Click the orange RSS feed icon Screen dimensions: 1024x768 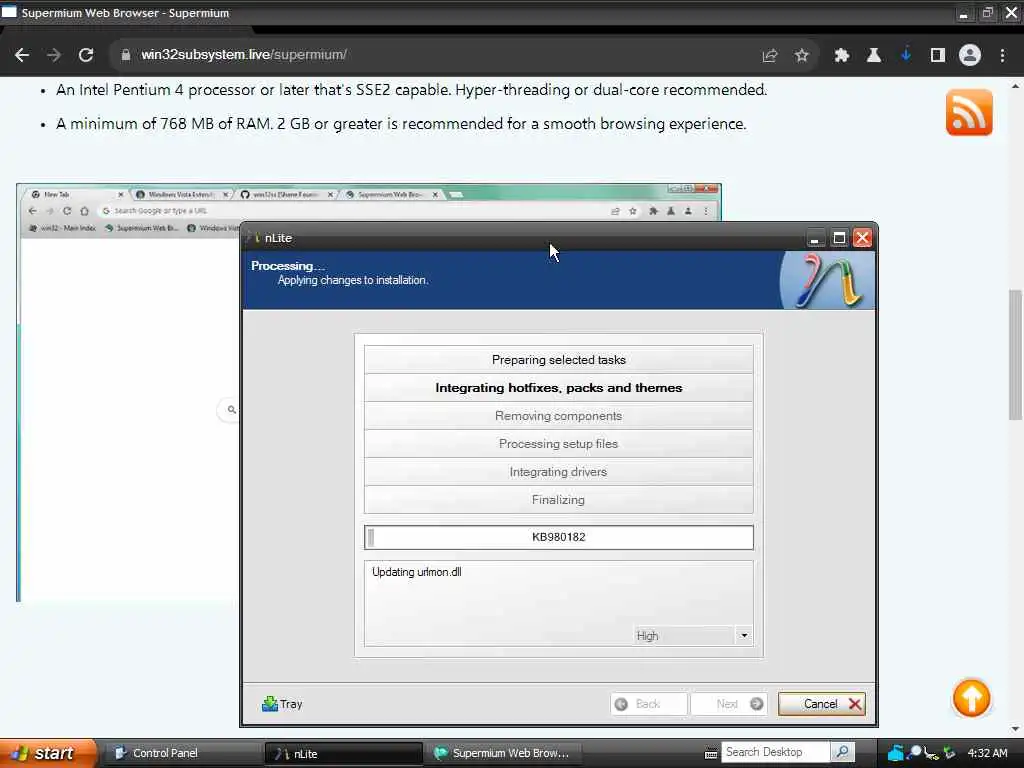969,112
